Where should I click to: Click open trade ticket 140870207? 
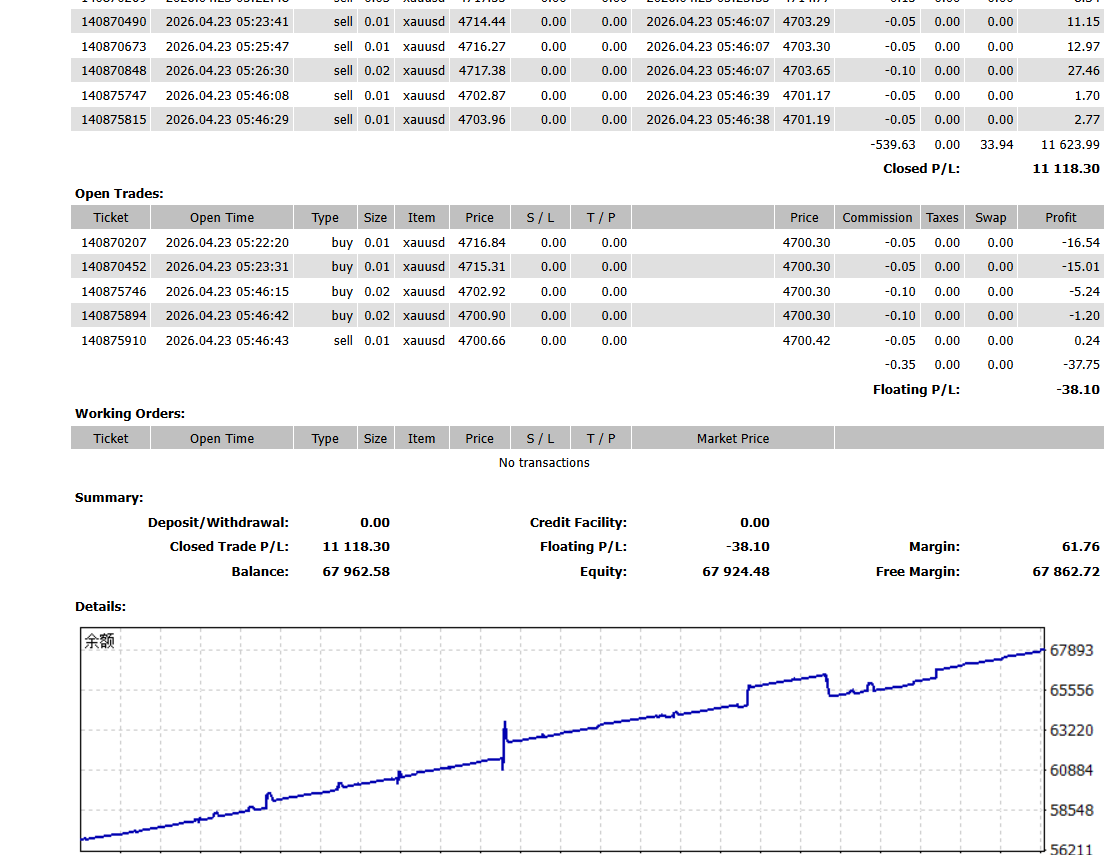coord(113,243)
